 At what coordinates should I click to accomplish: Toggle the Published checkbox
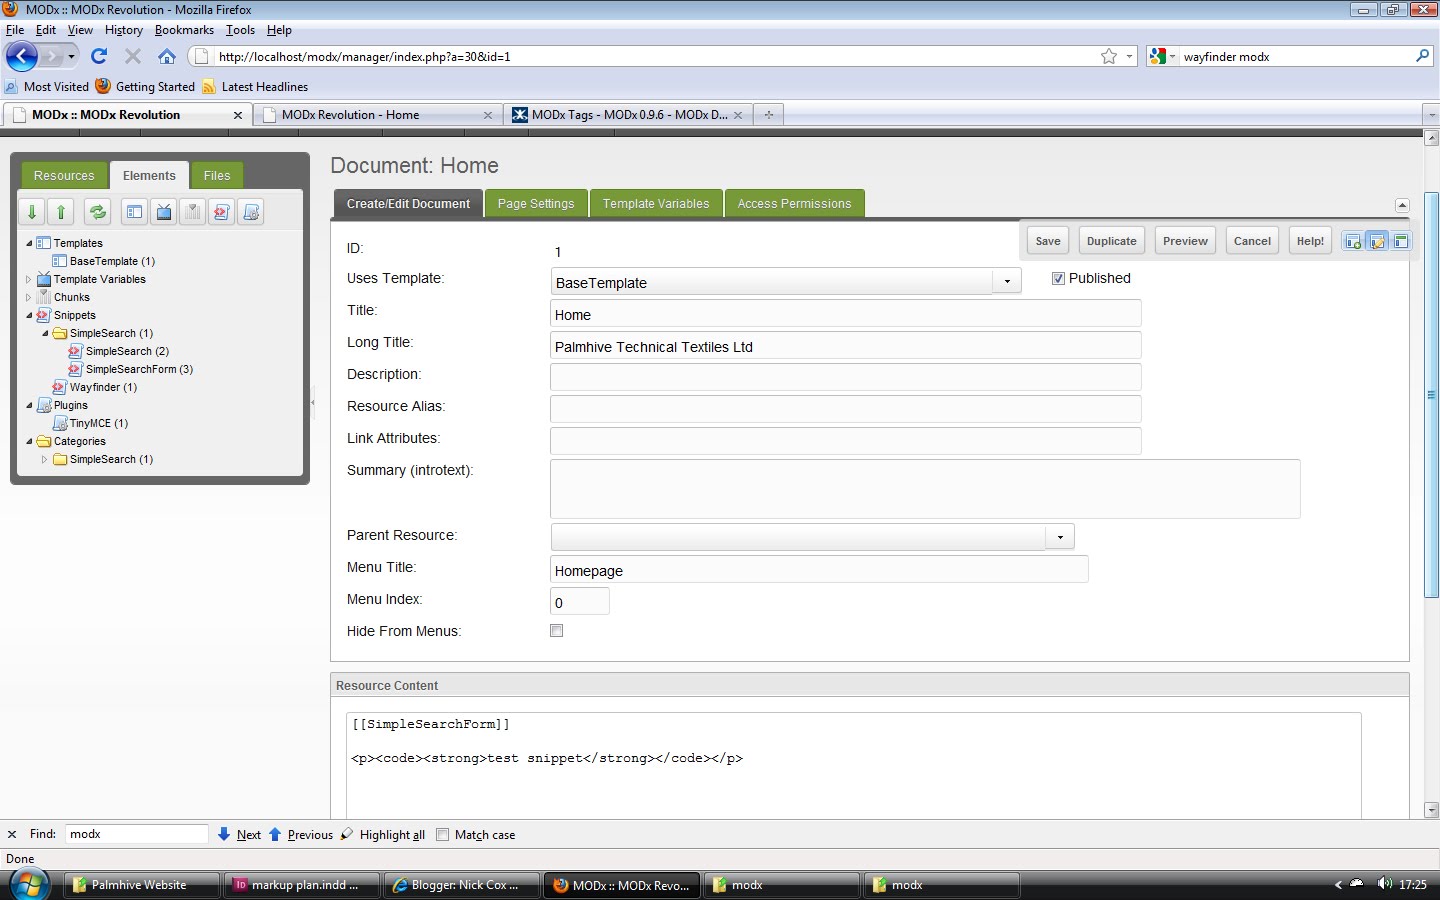(1058, 279)
